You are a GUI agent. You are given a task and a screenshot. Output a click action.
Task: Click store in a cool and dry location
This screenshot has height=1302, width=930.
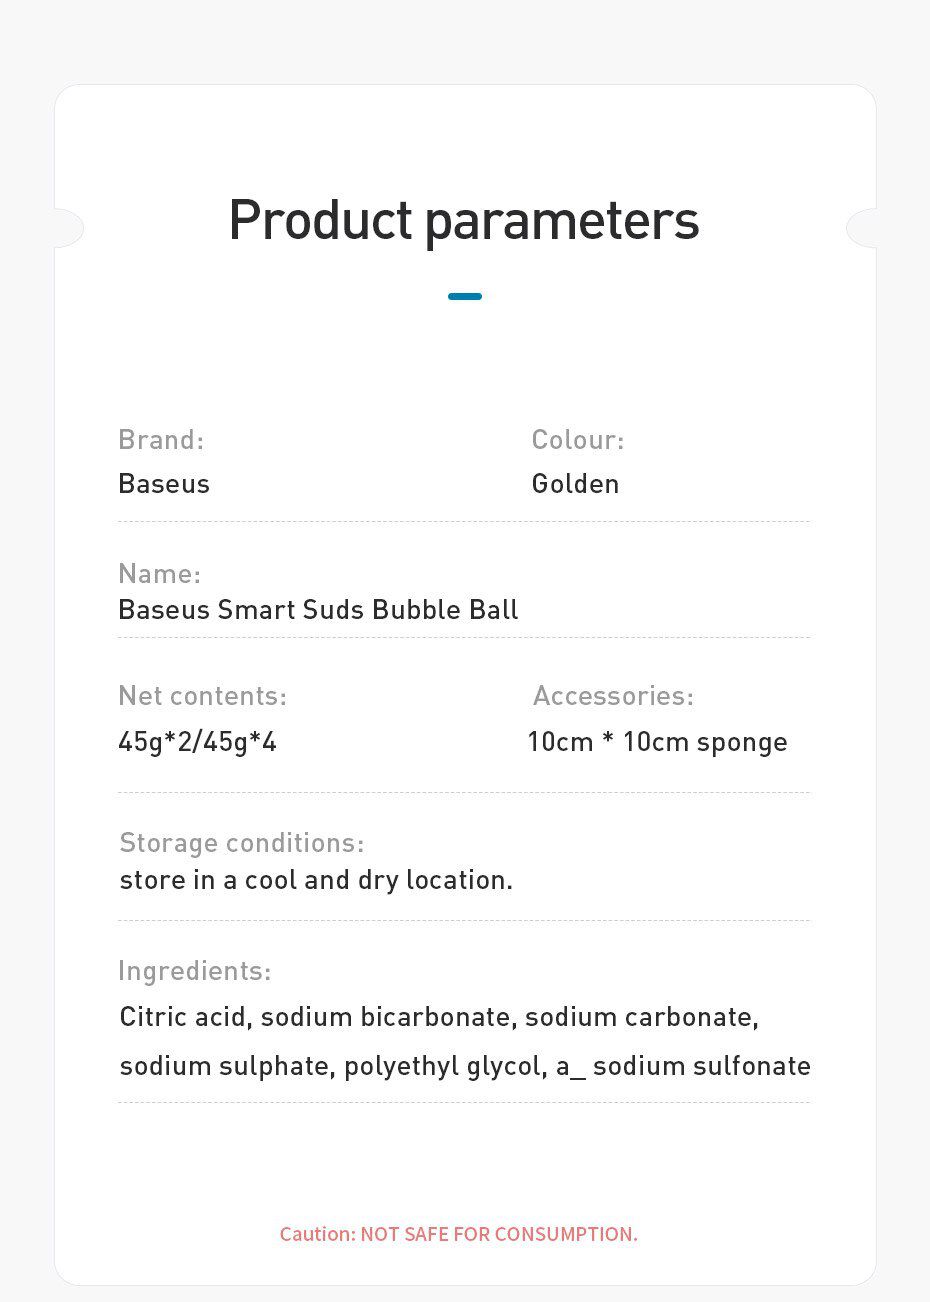tap(316, 880)
